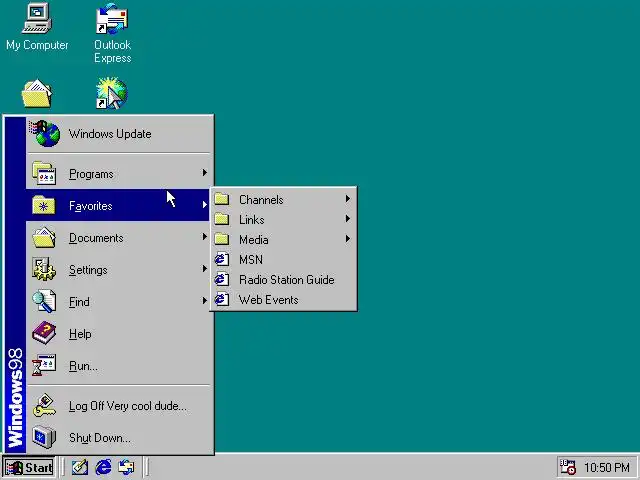Viewport: 640px width, 480px height.
Task: Click the Web Events page icon
Action: 222,299
